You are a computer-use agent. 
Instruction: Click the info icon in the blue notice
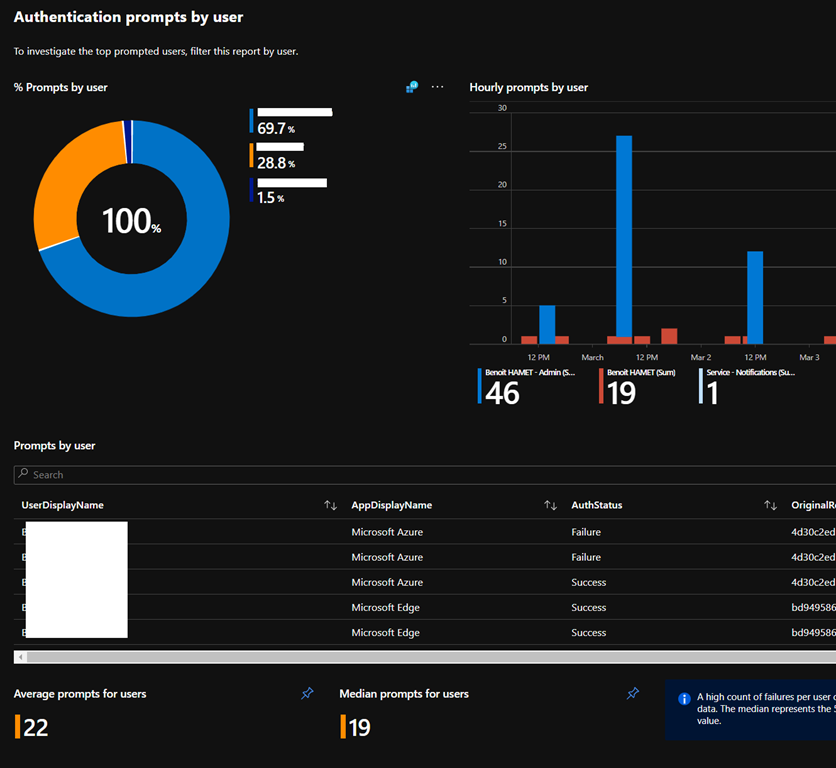point(684,699)
